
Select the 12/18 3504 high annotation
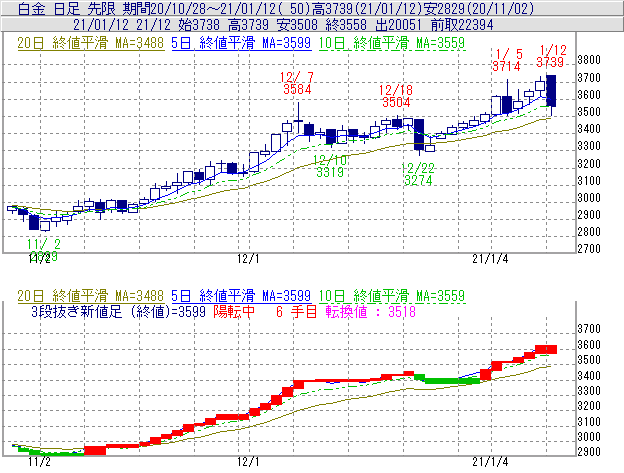coord(396,96)
